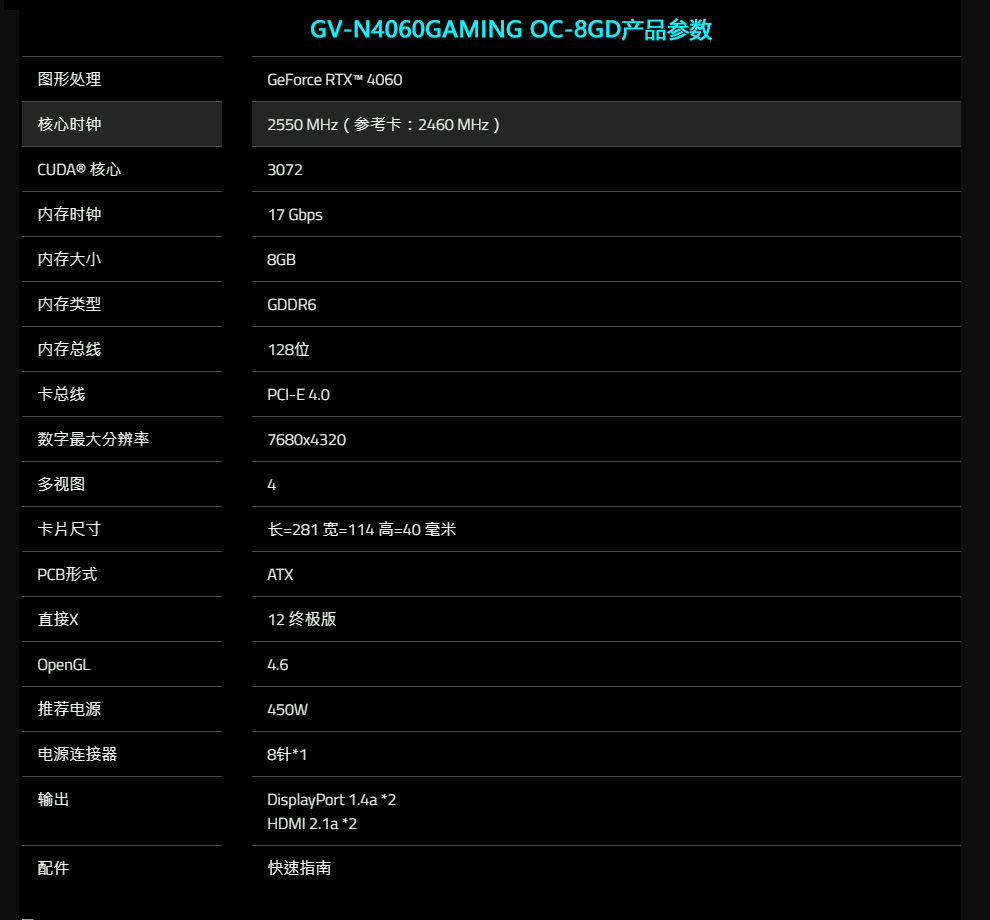The height and width of the screenshot is (920, 990).
Task: Click the DisplayPort 1.4a *2 line
Action: [x=331, y=800]
